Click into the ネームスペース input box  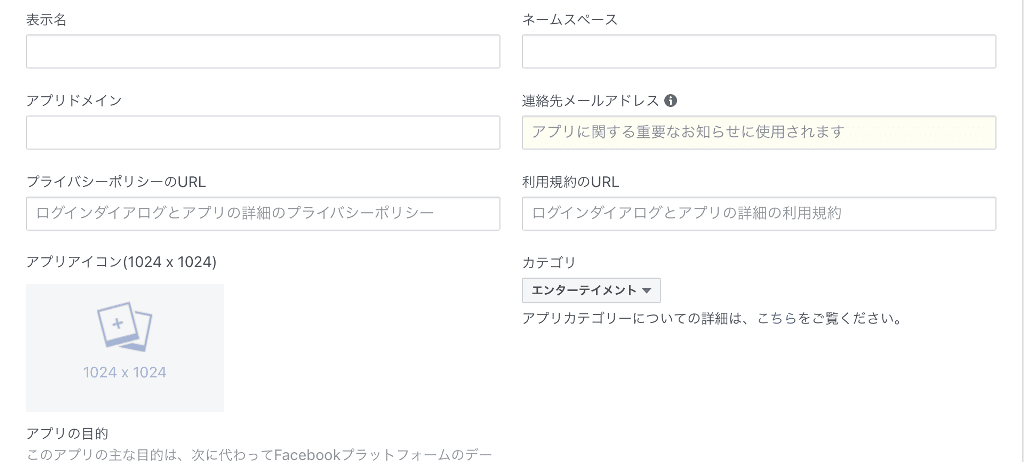758,52
